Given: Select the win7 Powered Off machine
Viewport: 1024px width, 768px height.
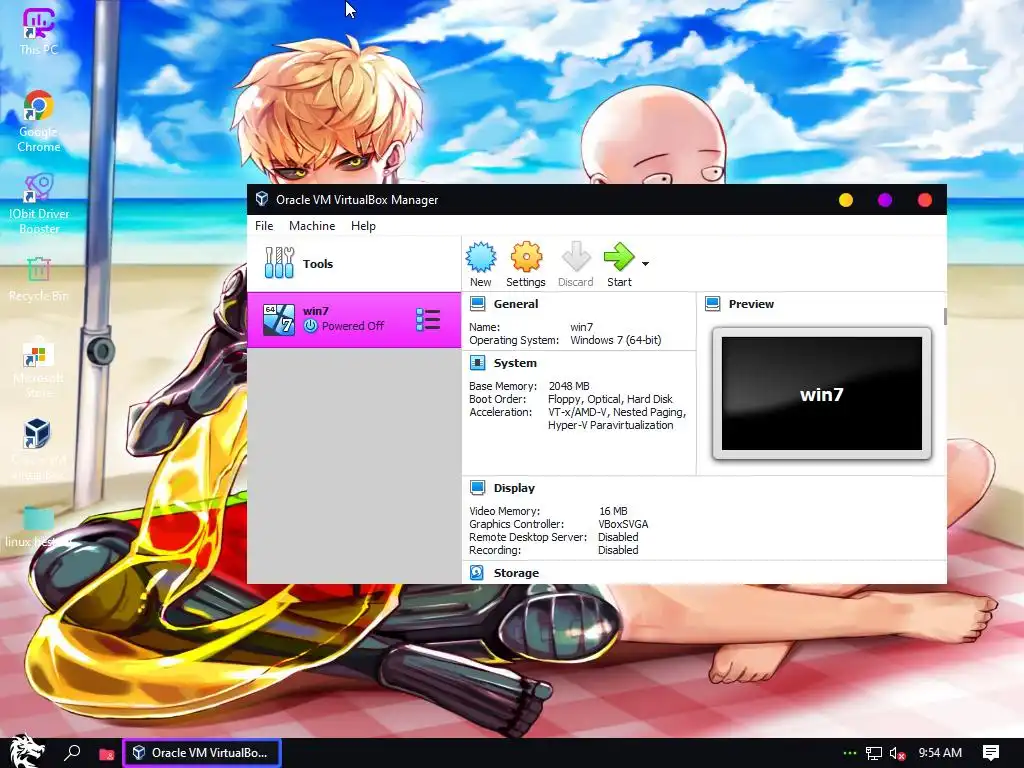Looking at the screenshot, I should click(353, 319).
